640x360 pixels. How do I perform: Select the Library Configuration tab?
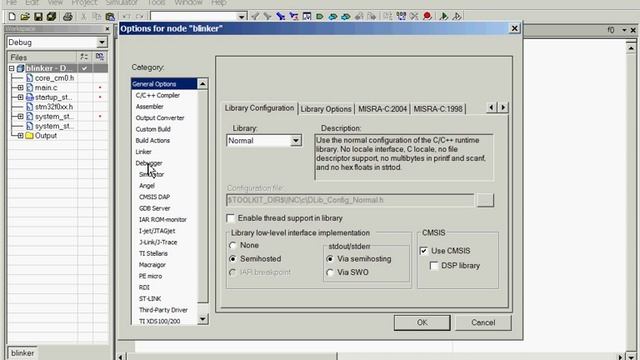(x=259, y=108)
